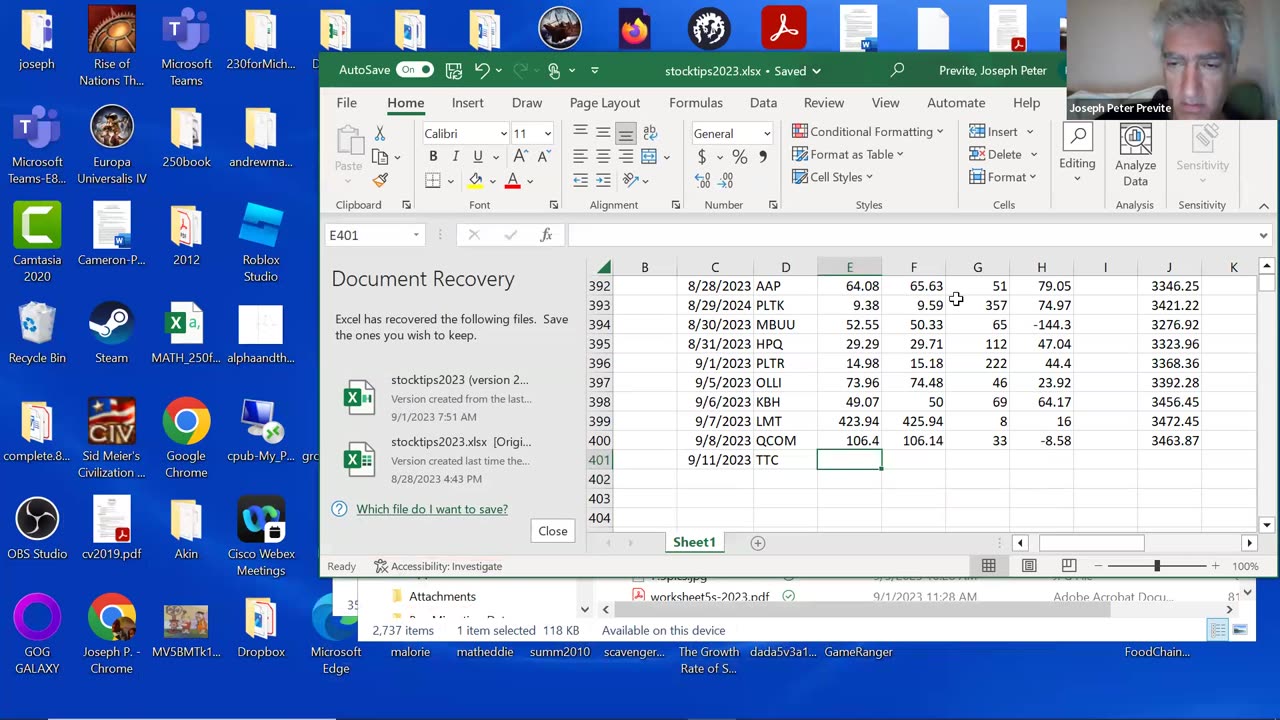
Task: Click the Analyze Data button
Action: [1135, 156]
